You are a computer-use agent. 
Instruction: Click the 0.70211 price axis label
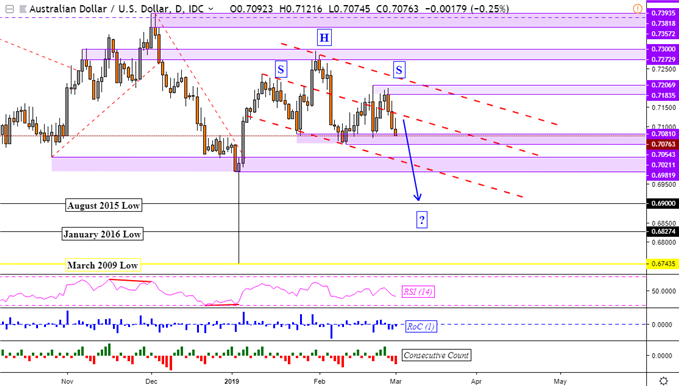pyautogui.click(x=663, y=165)
